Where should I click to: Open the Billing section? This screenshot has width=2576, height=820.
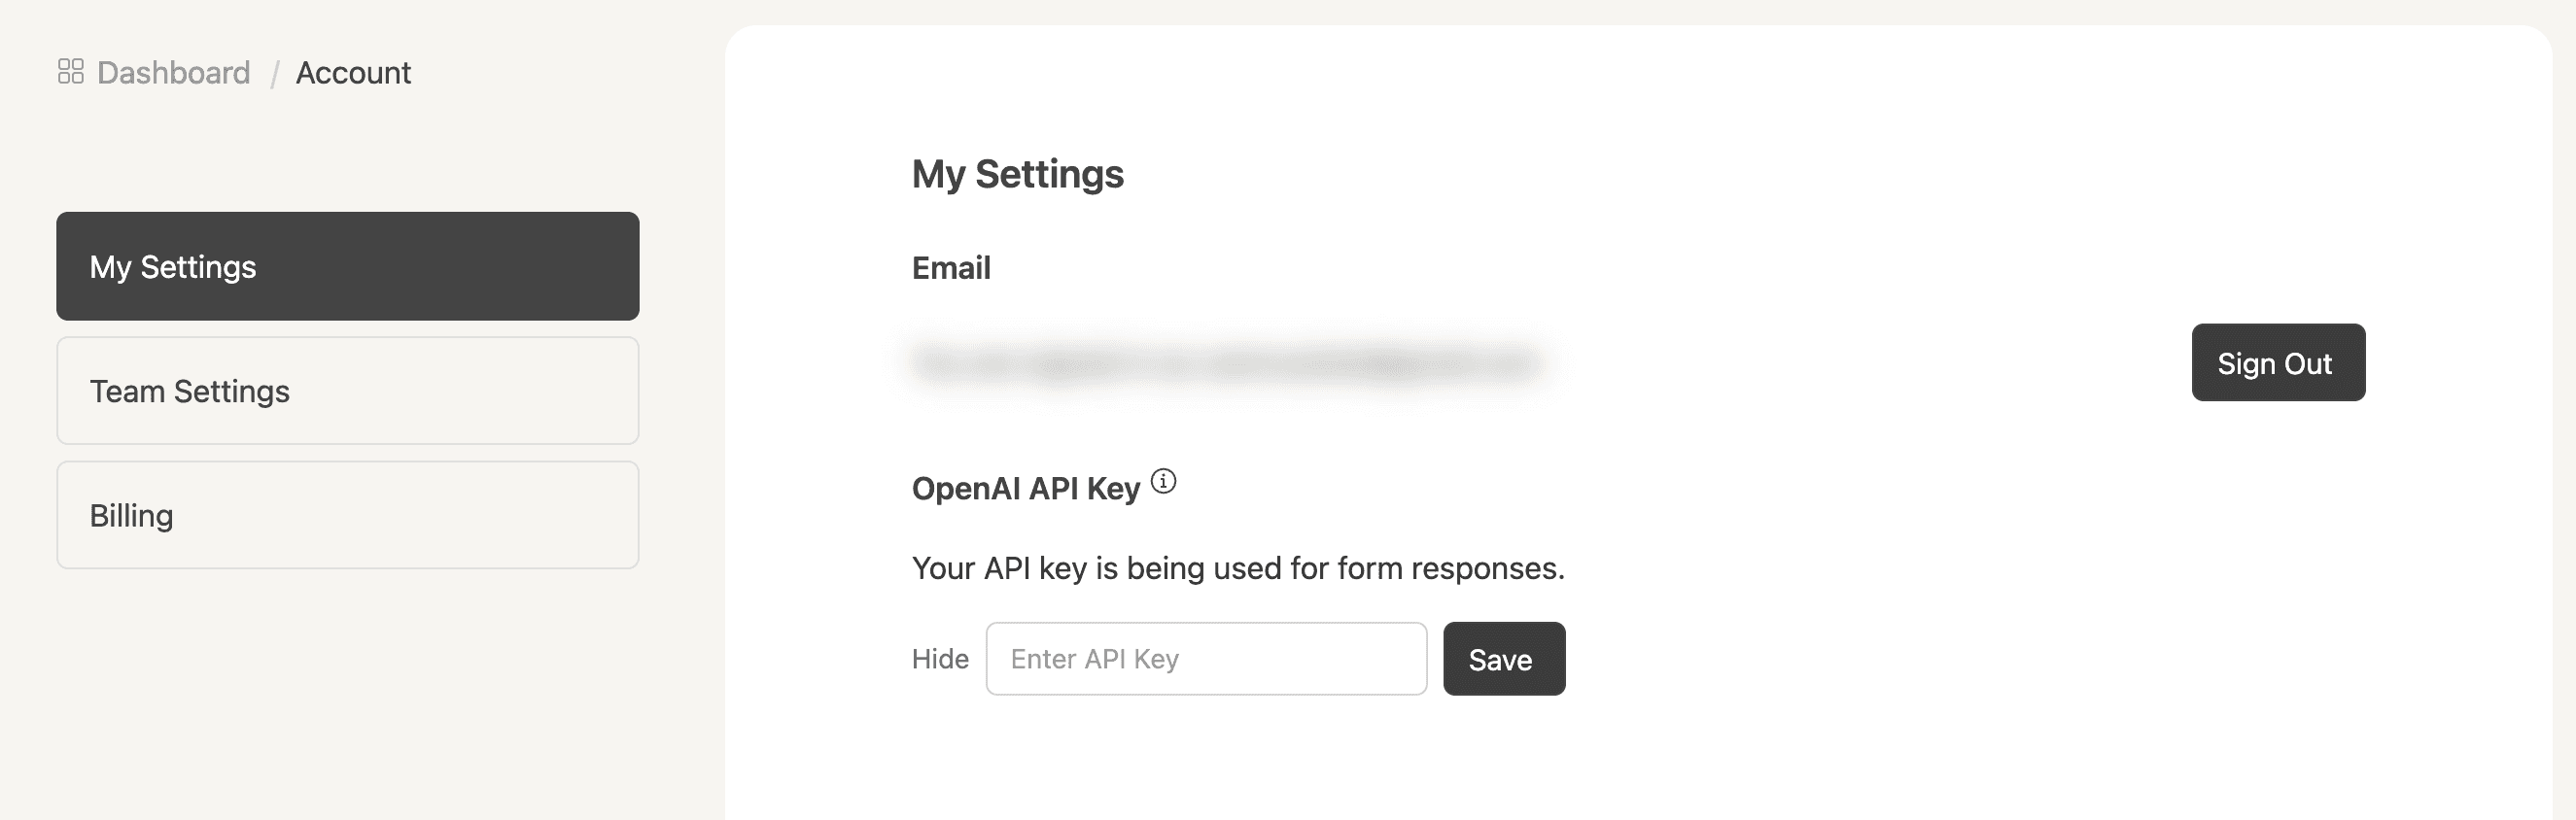(347, 514)
